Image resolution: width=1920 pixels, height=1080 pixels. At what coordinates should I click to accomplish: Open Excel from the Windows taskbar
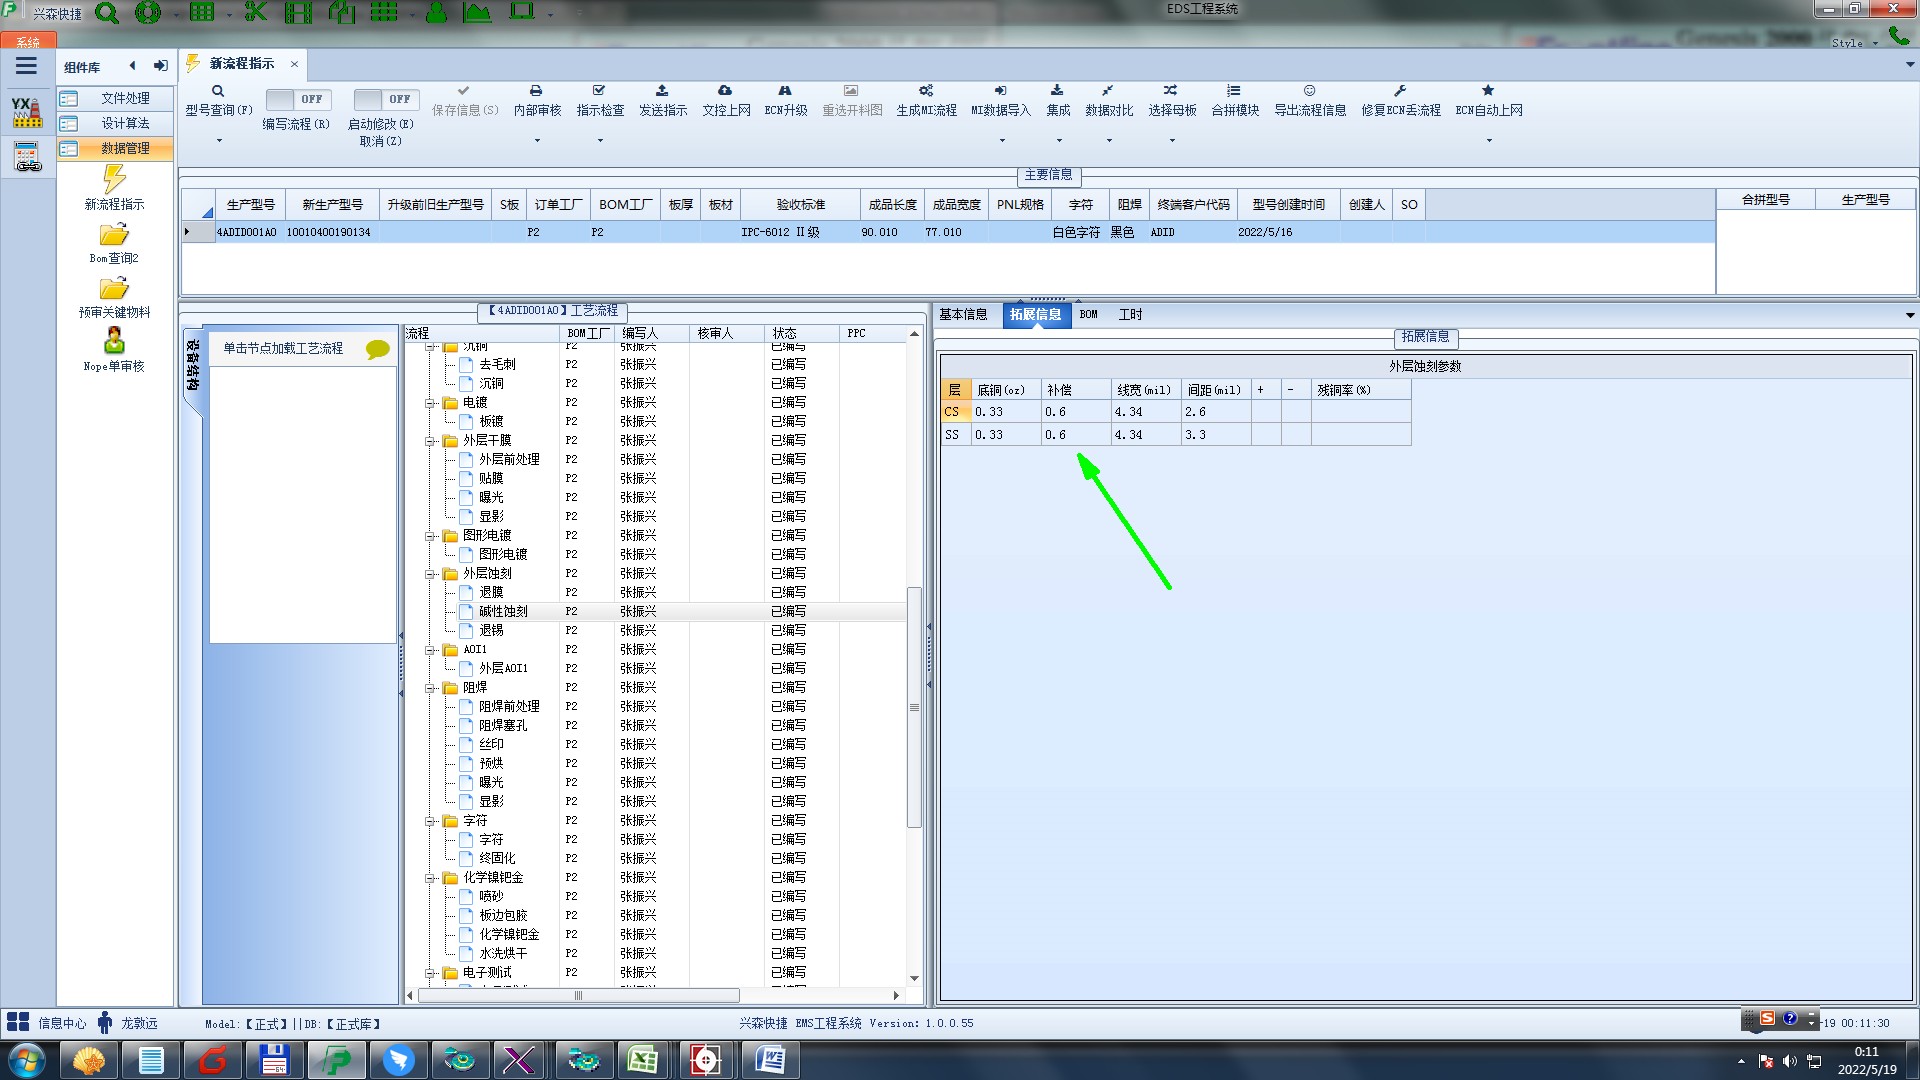642,1059
